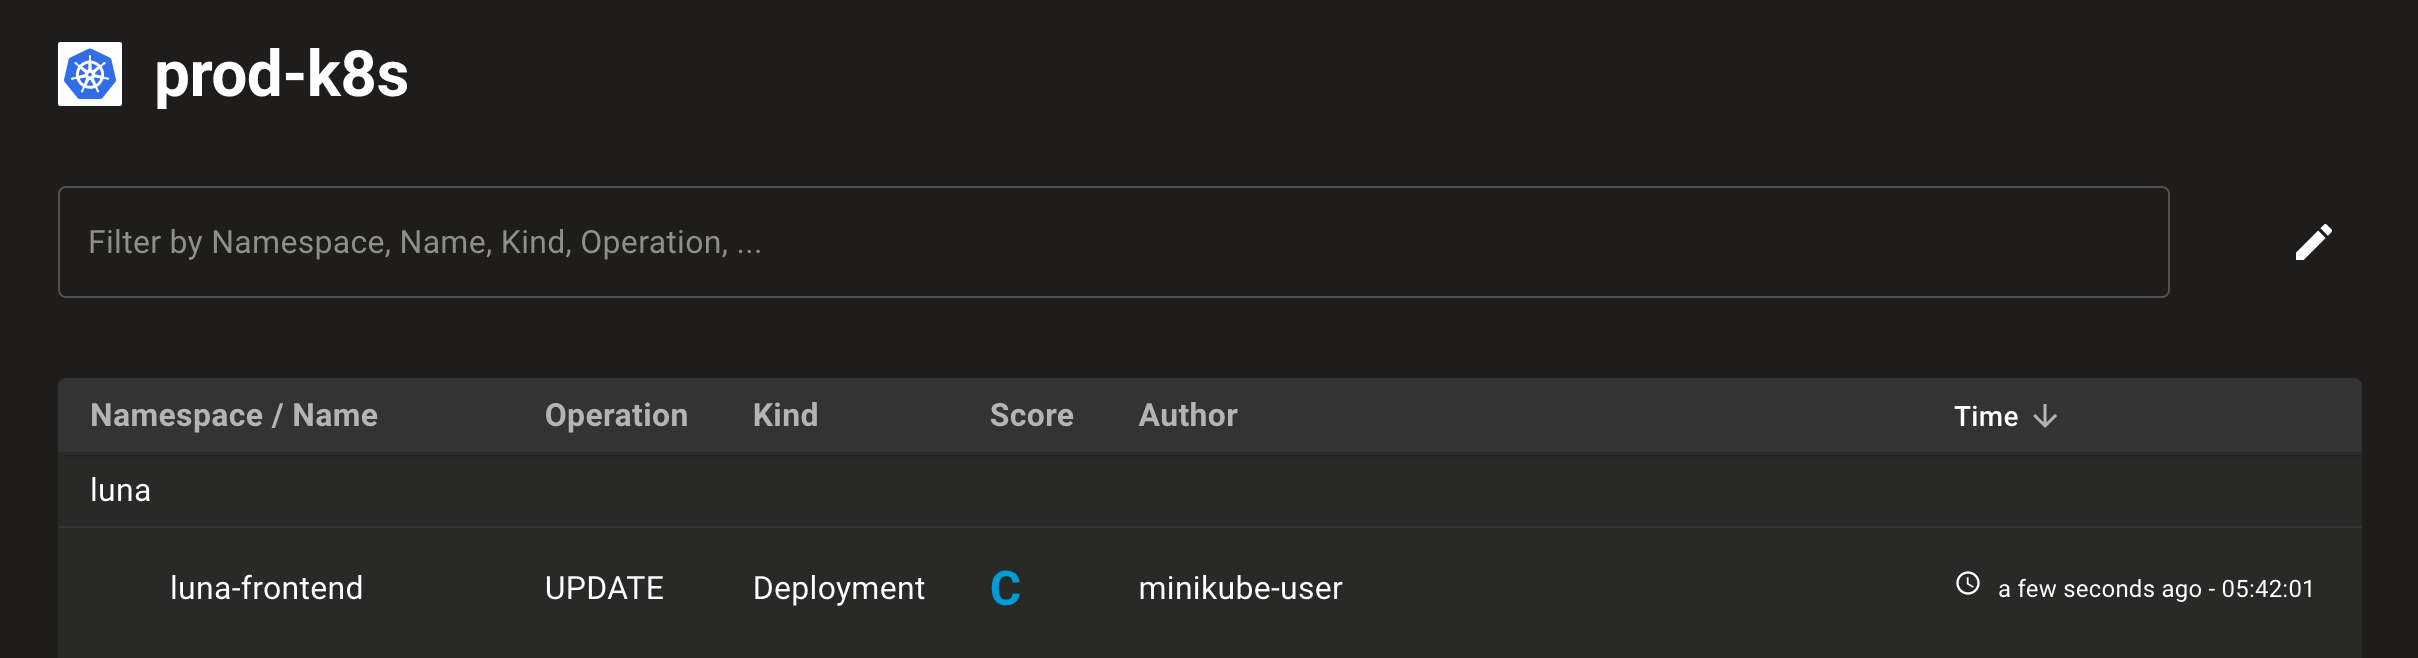Screen dimensions: 2418x658
Task: Click the downward sort arrow next to Time
Action: (x=2045, y=416)
